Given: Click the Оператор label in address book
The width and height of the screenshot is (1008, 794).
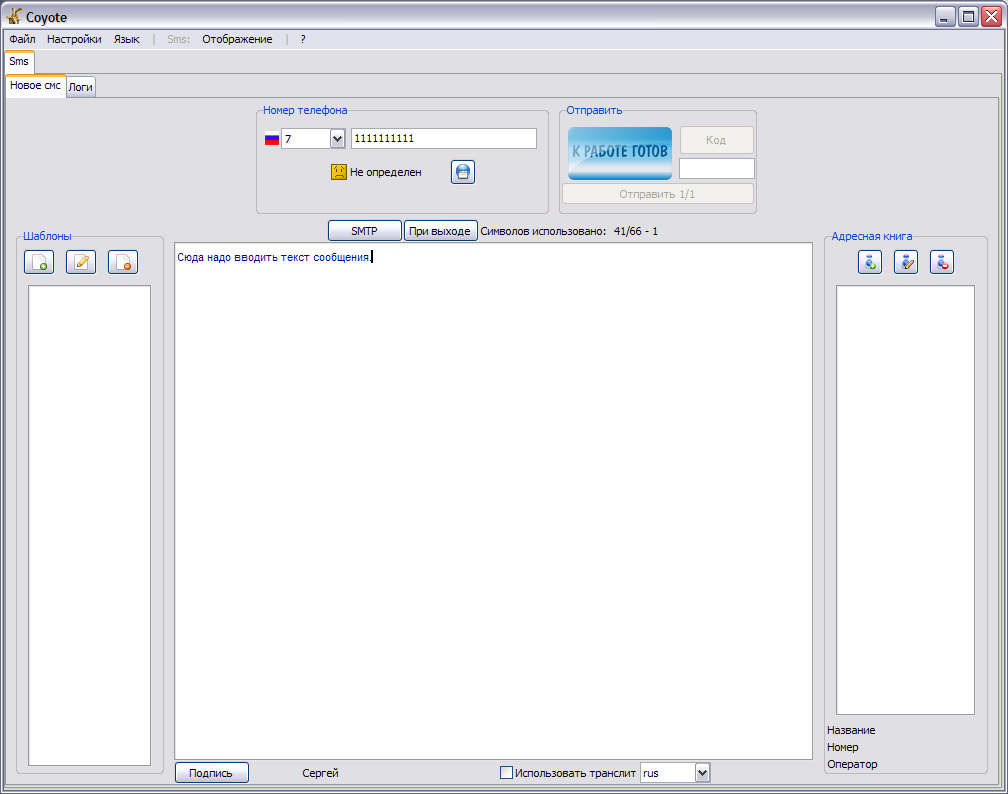Looking at the screenshot, I should coord(852,764).
